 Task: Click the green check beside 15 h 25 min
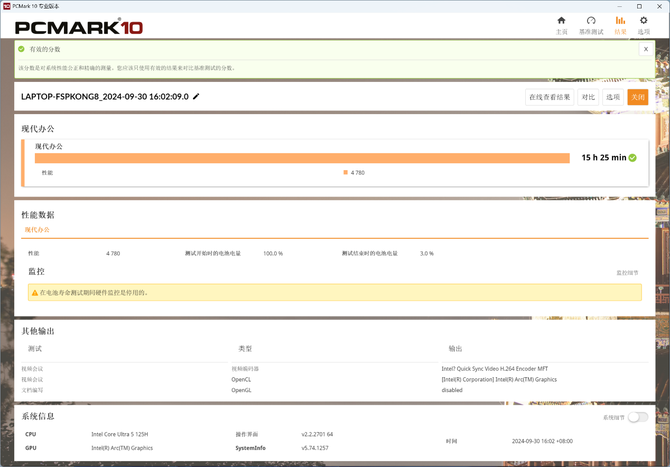[x=633, y=158]
